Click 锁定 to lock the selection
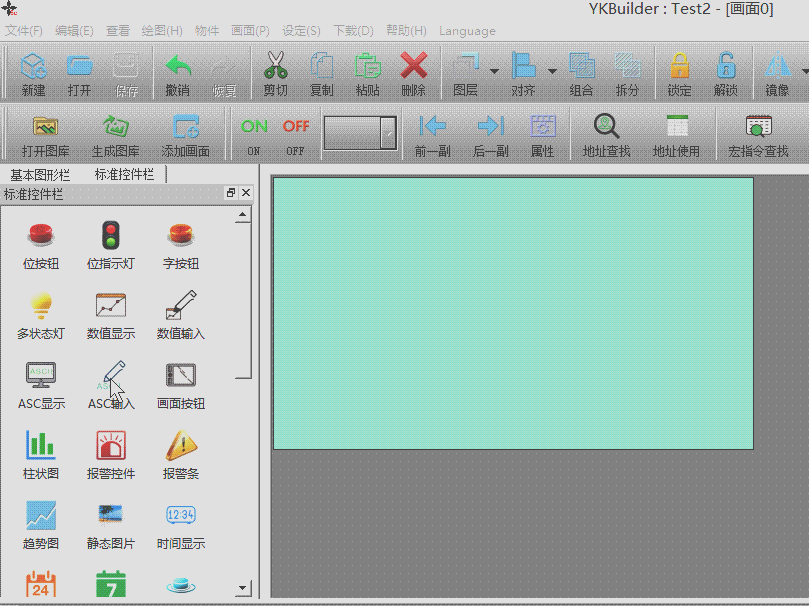 679,74
